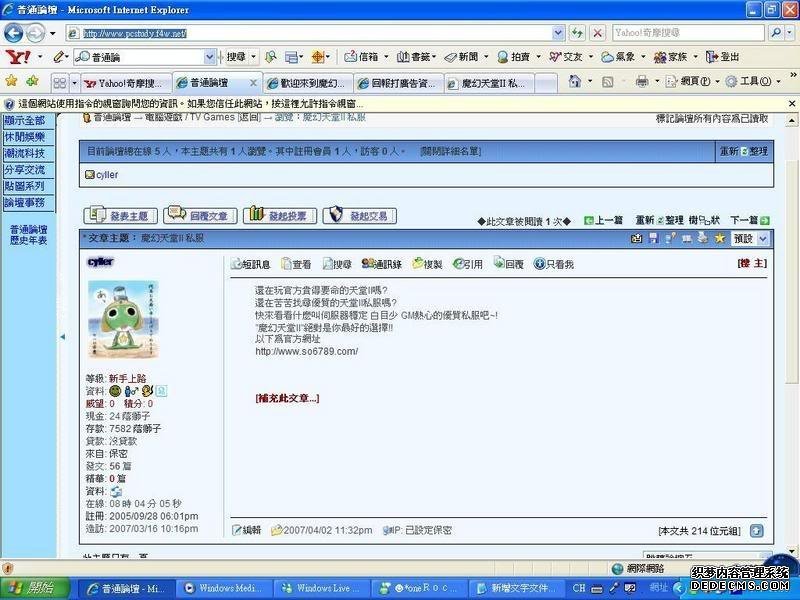Edit the post via the 編輯 icon
The image size is (800, 600).
coord(238,532)
